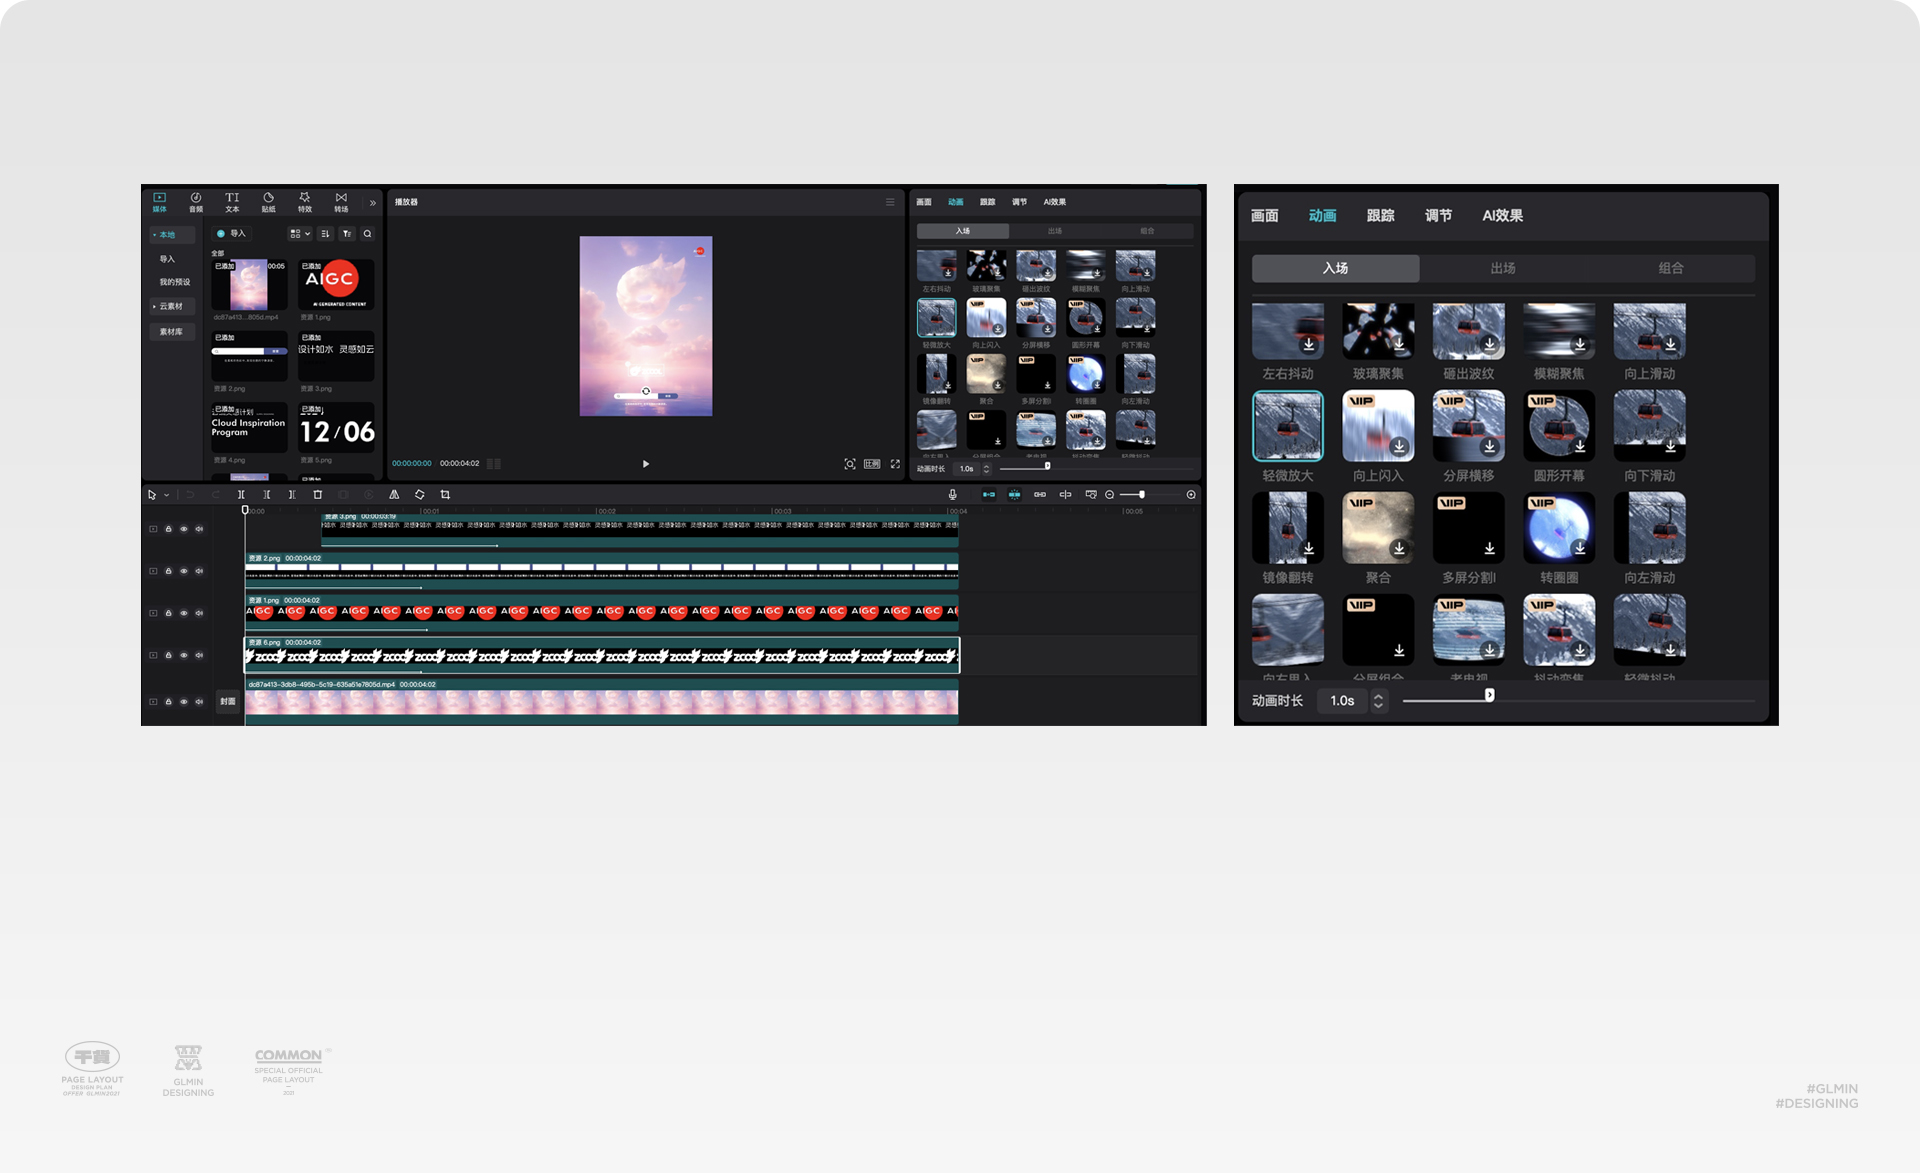The image size is (1920, 1173).
Task: Toggle lock on the 资源 1.png track
Action: [x=168, y=613]
